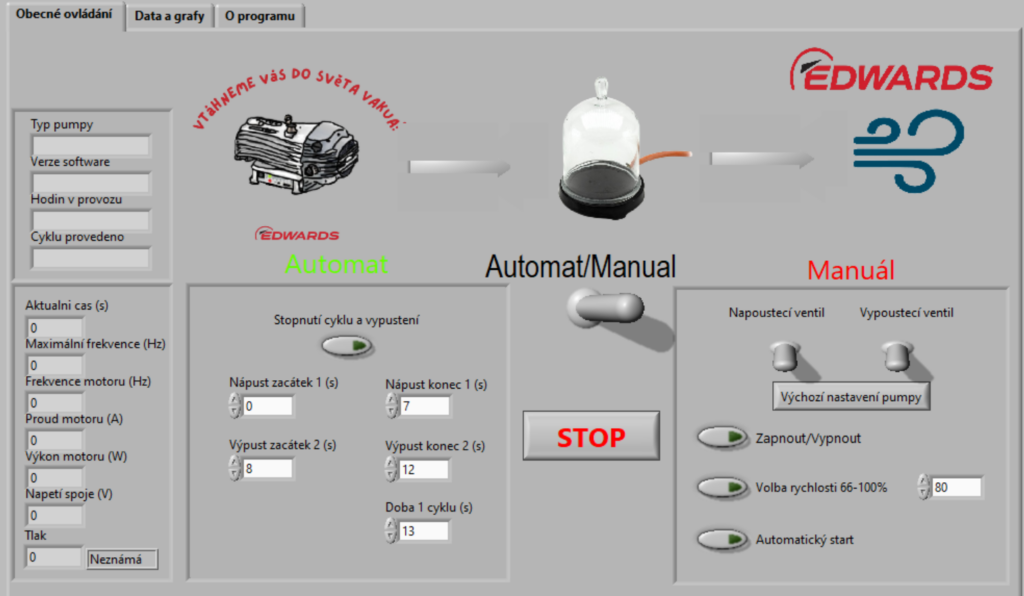Open the O programu tab
This screenshot has height=596, width=1024.
coord(259,16)
